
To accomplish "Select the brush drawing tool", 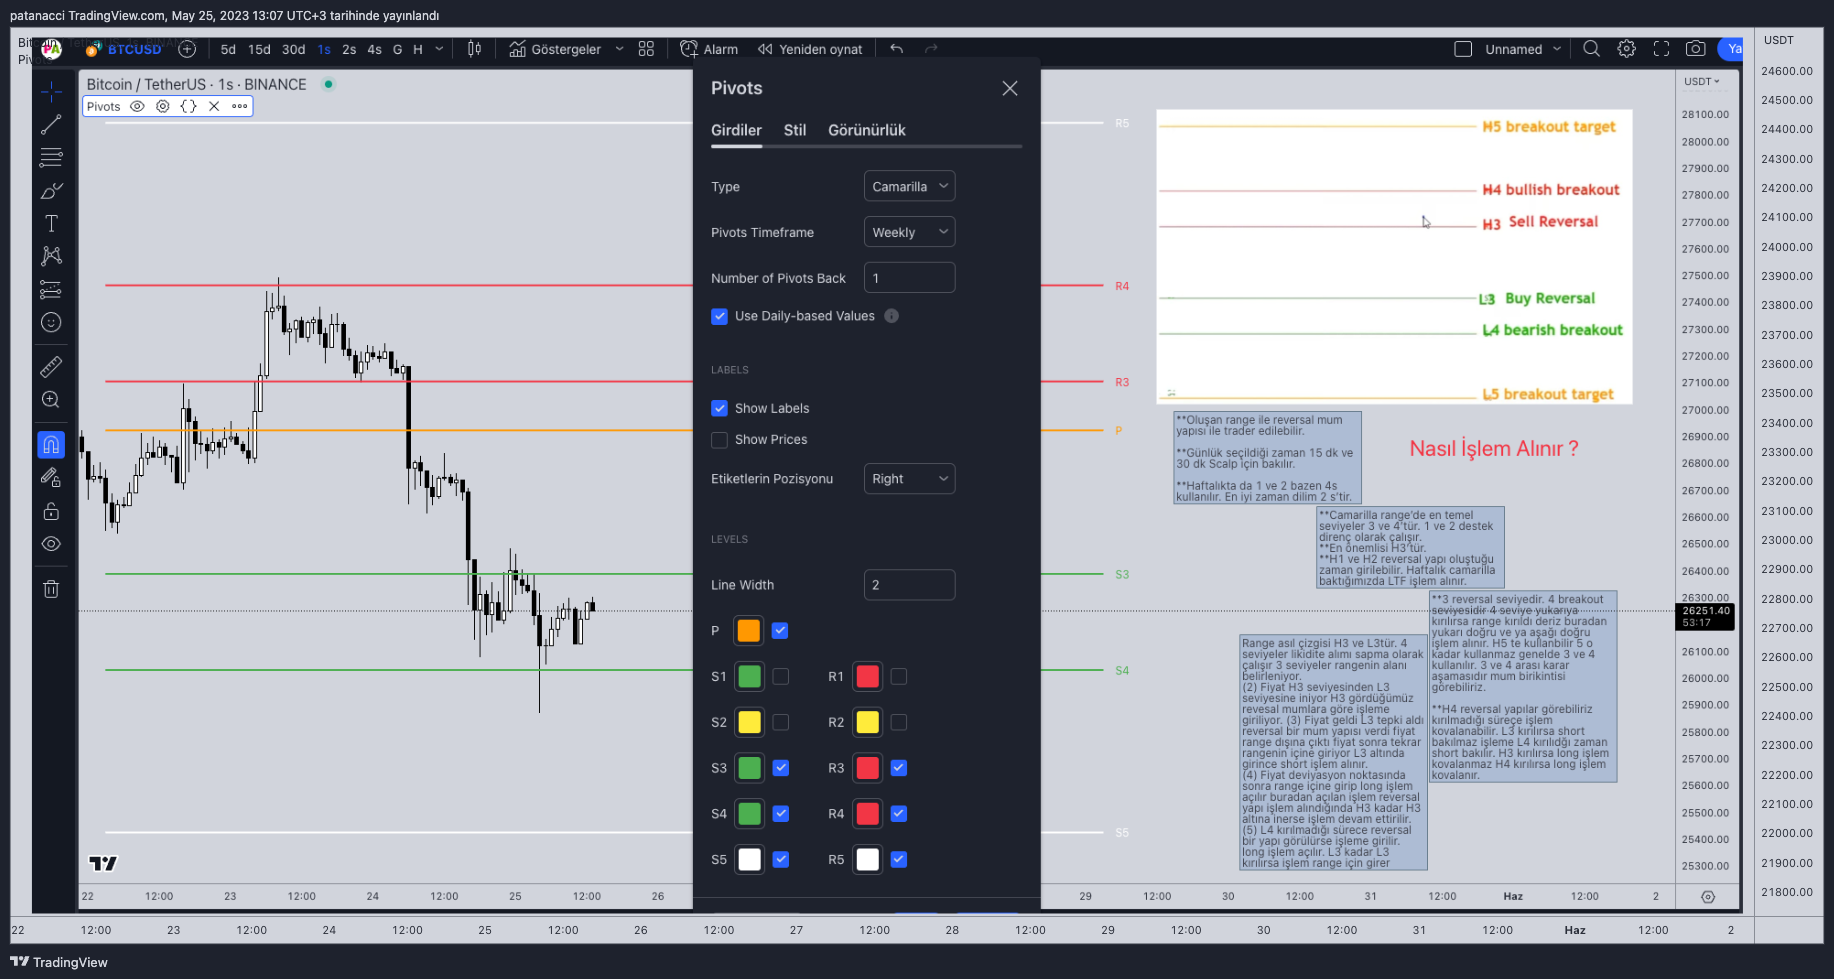I will (51, 191).
